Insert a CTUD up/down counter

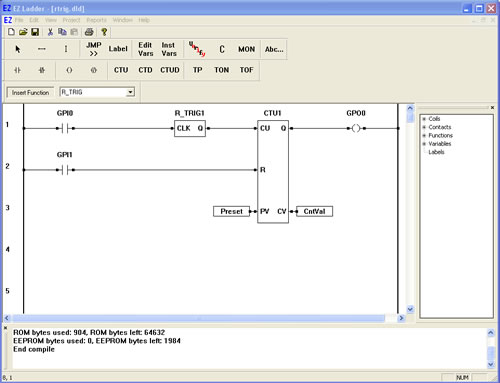170,70
